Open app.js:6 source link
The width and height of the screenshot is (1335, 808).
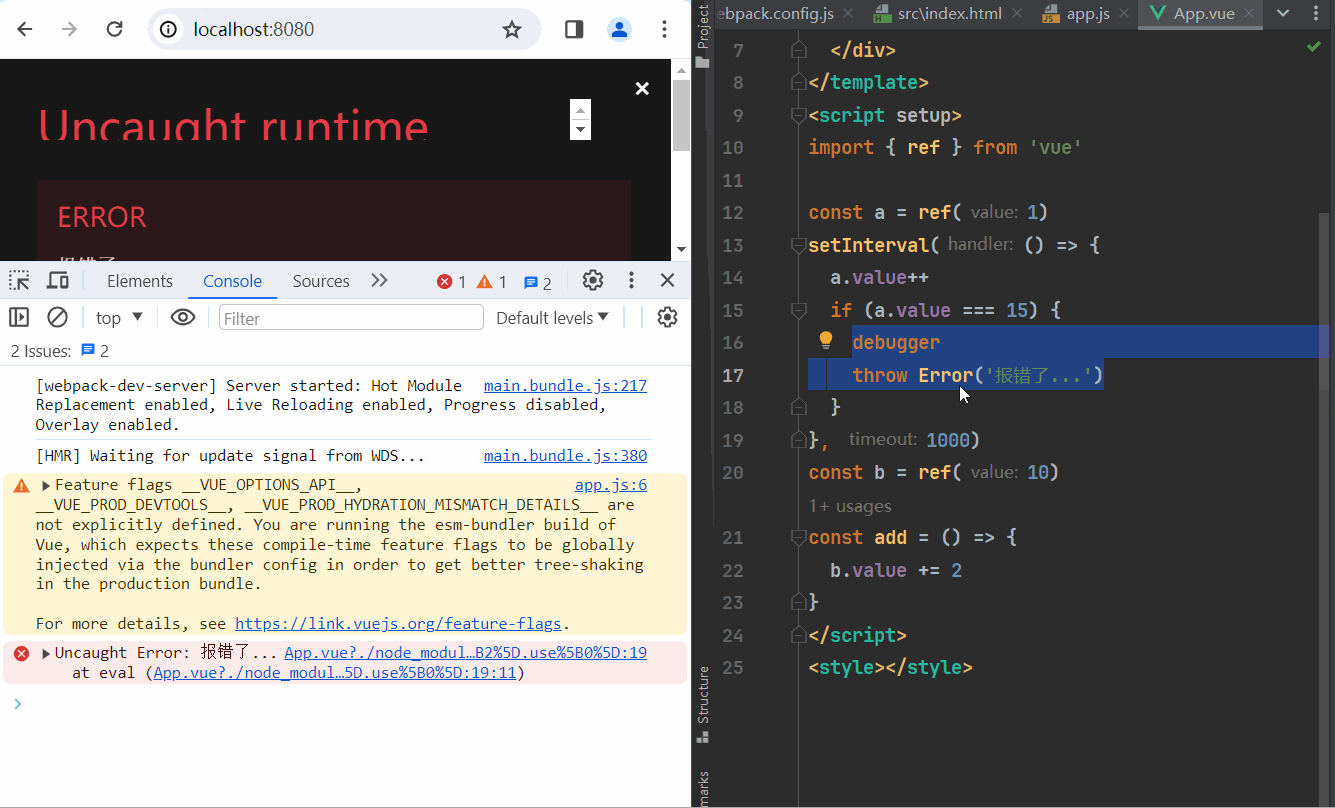coord(611,485)
